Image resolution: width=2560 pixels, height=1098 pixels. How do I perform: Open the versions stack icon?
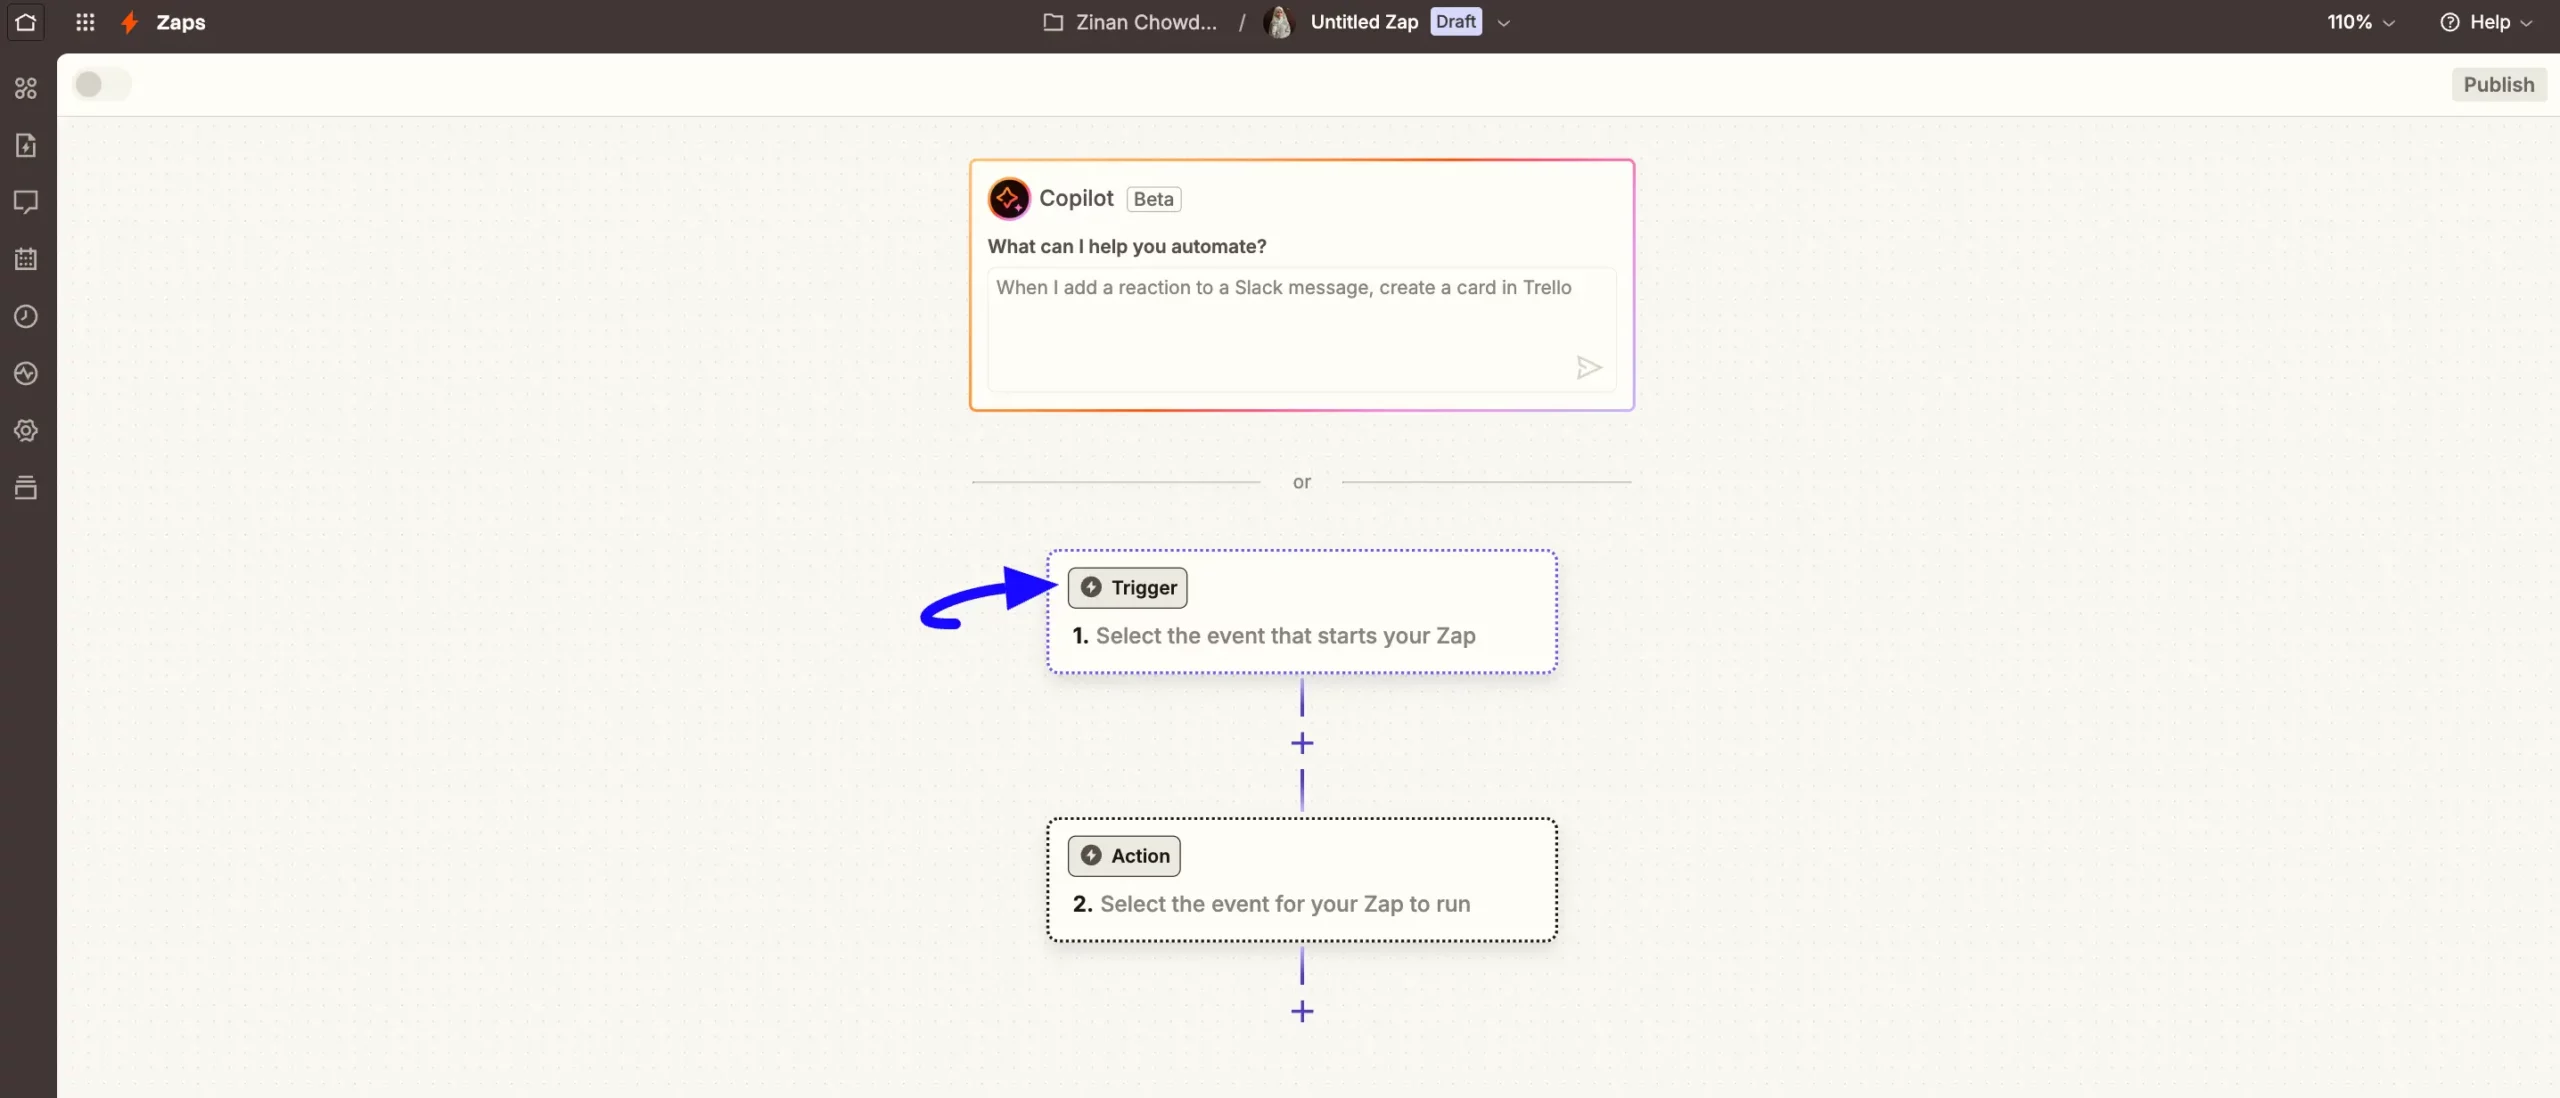(x=26, y=487)
